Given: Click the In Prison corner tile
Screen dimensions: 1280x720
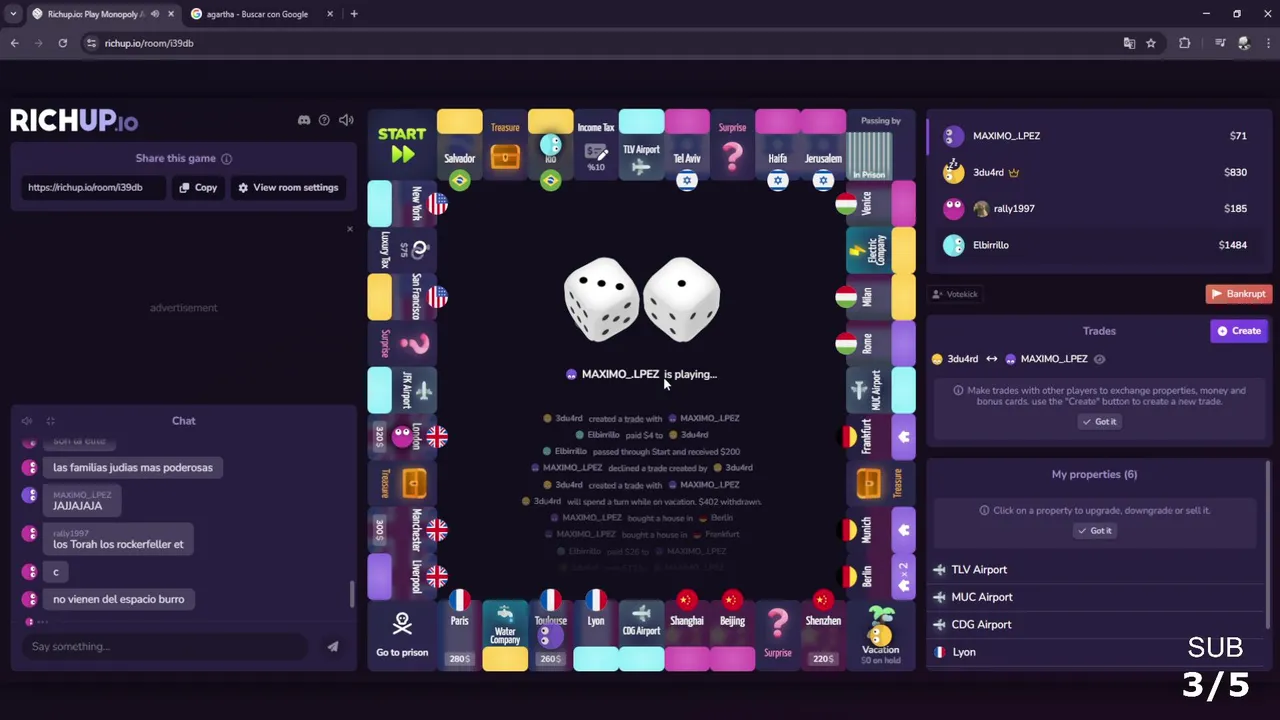Looking at the screenshot, I should 881,146.
